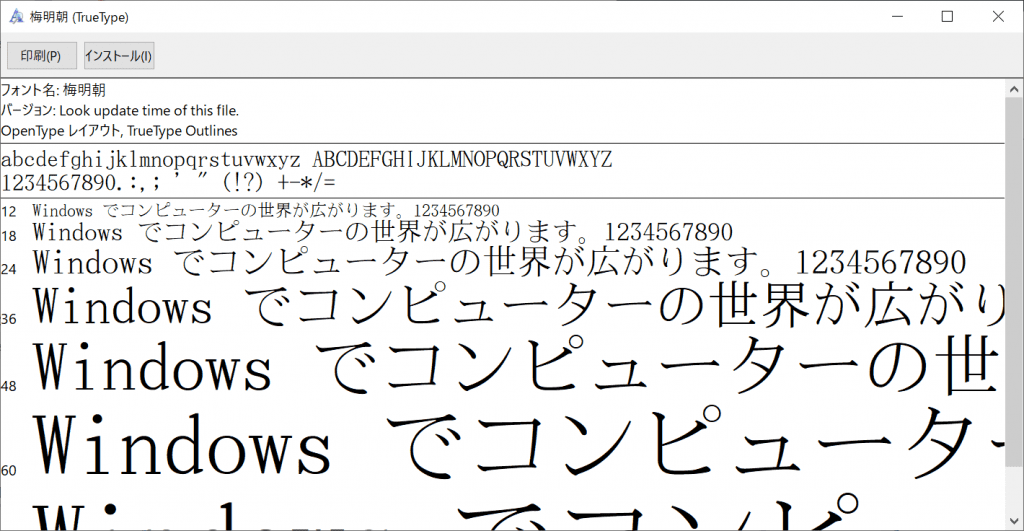Click the インストール(I) install button
The height and width of the screenshot is (531, 1024).
pos(119,56)
